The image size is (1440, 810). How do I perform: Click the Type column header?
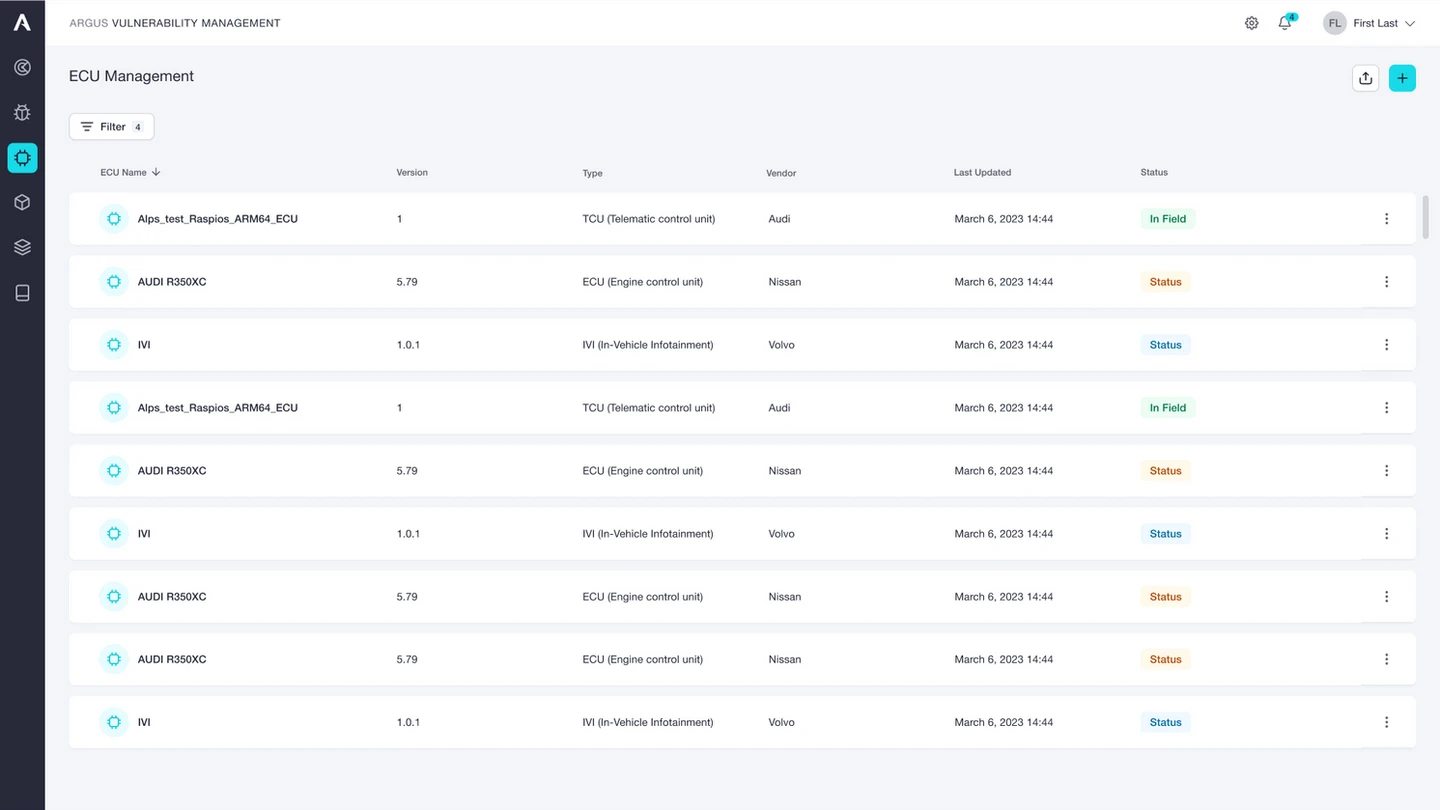tap(592, 173)
